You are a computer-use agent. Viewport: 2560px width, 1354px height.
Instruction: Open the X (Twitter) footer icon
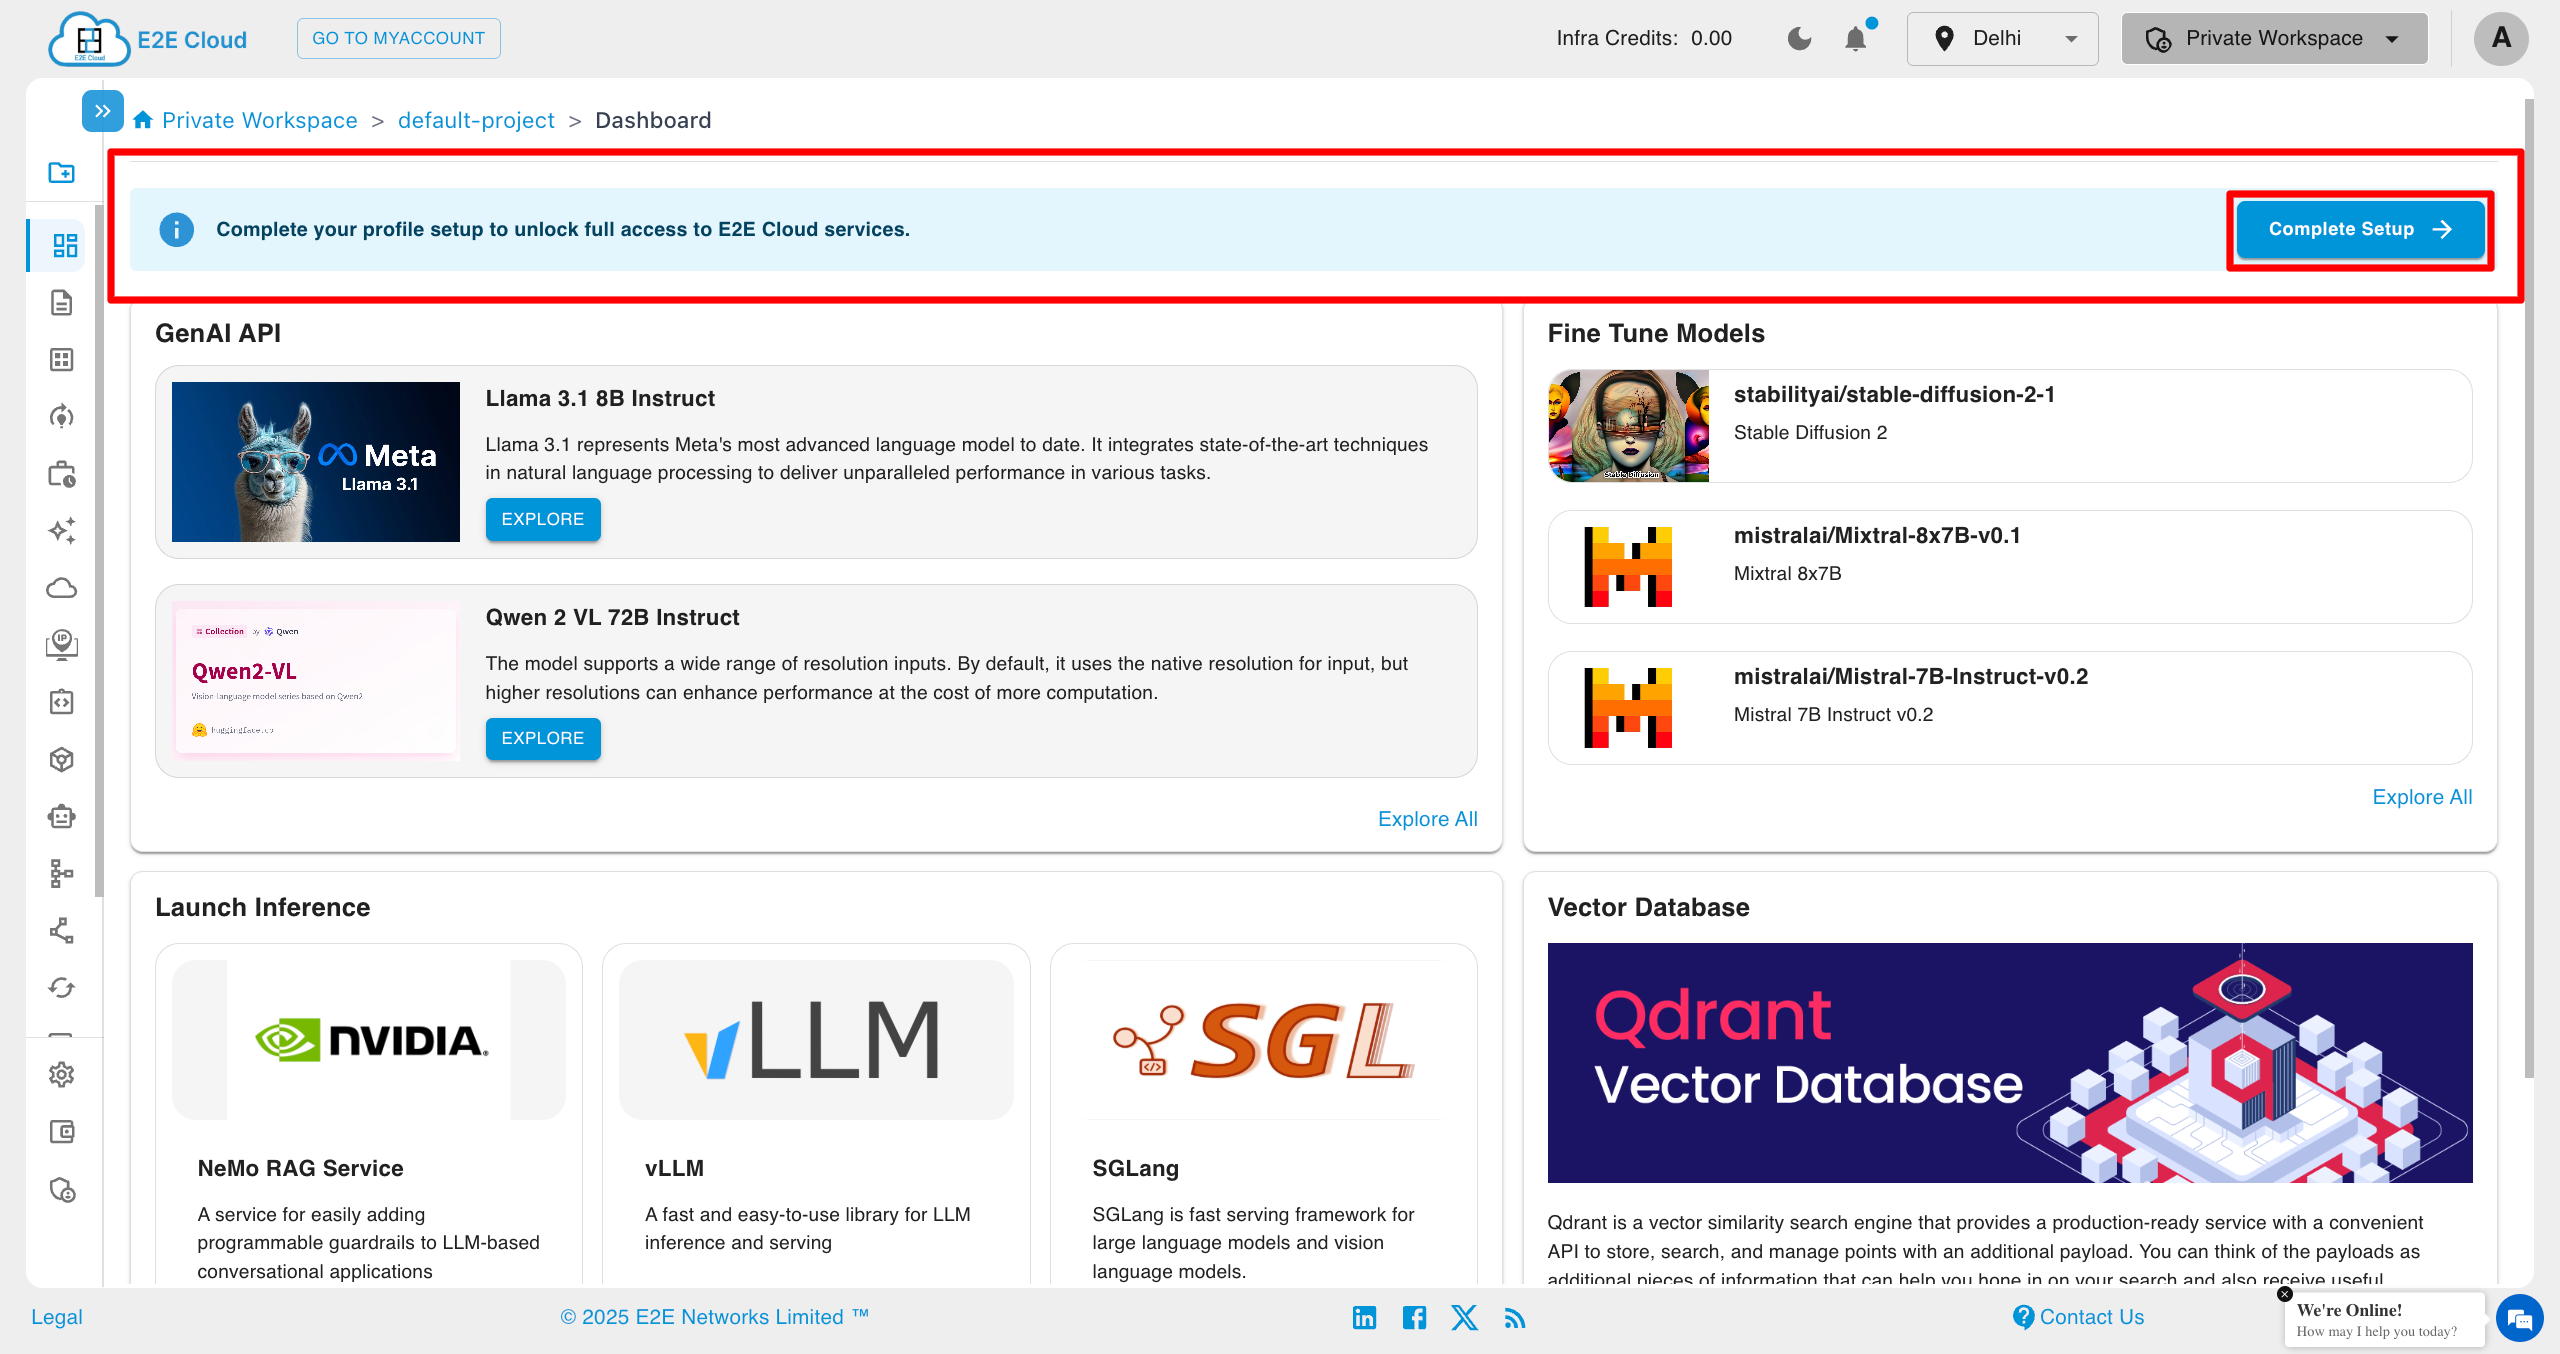tap(1465, 1318)
